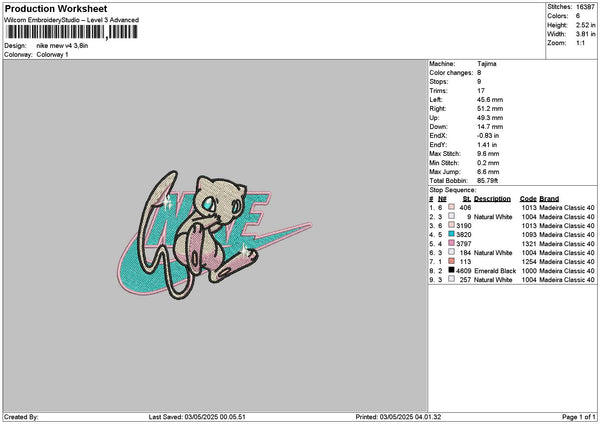Select the Down value '14.7 mm'
This screenshot has height=424, width=600.
(490, 127)
